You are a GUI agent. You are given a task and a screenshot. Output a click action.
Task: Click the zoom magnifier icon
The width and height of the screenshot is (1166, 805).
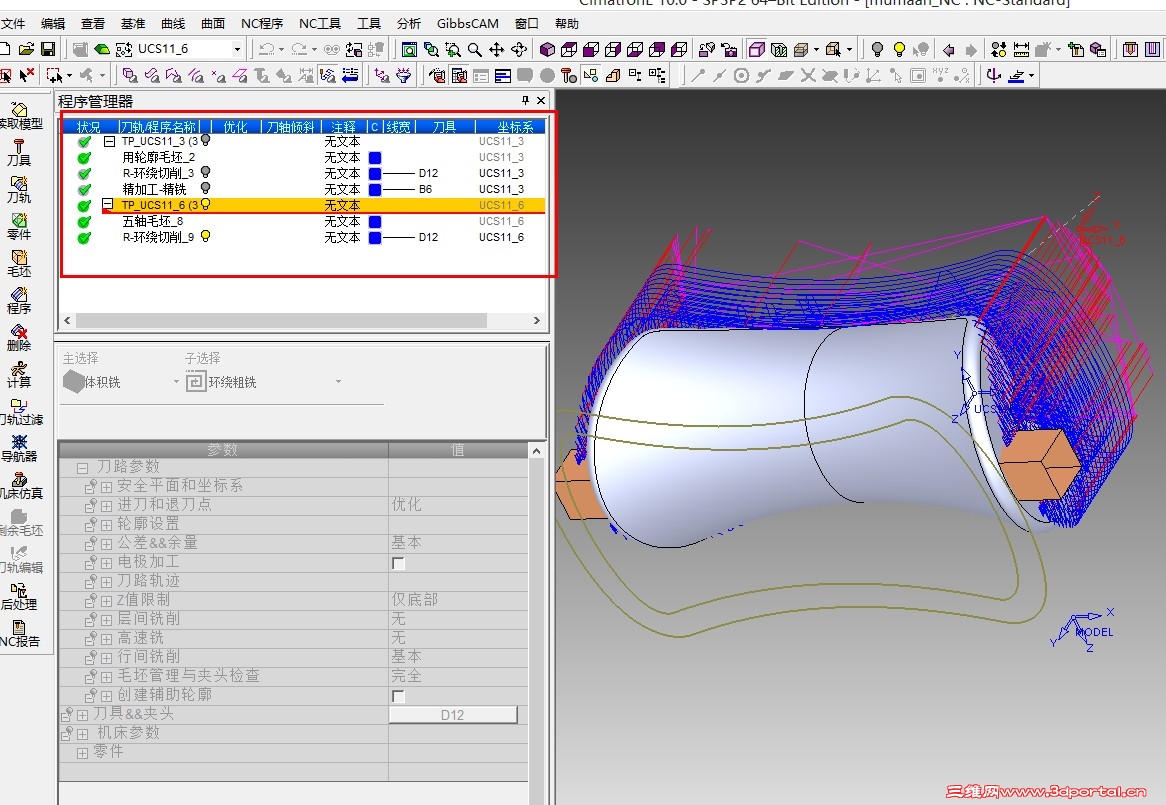(474, 50)
